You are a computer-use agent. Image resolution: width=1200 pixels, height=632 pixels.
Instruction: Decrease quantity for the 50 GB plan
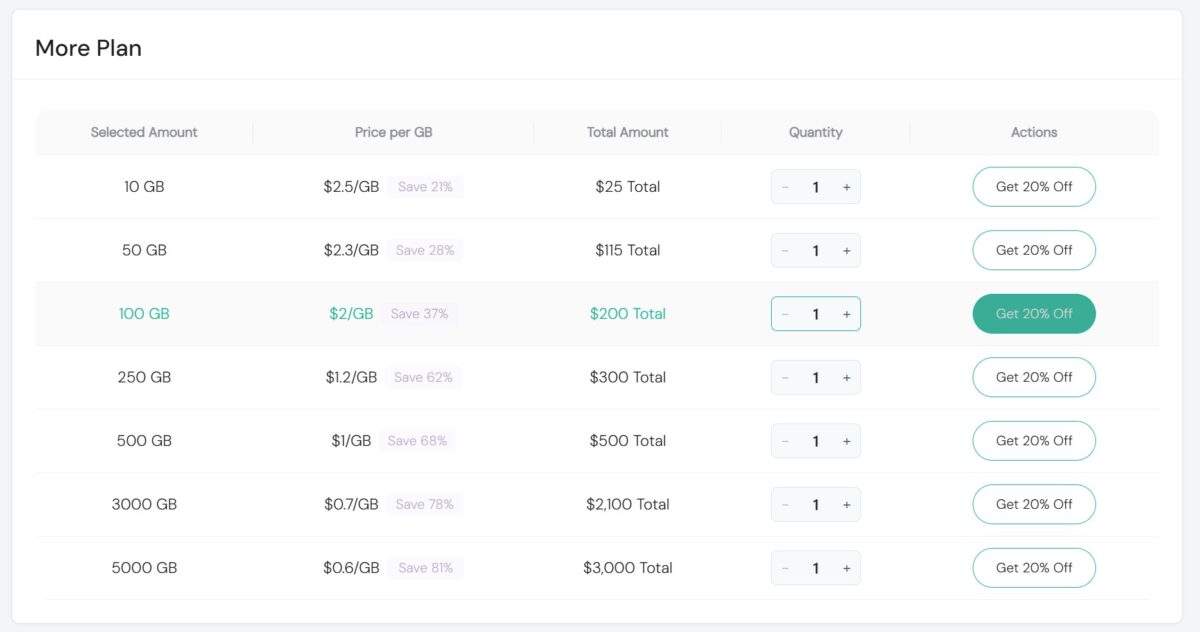coord(785,250)
